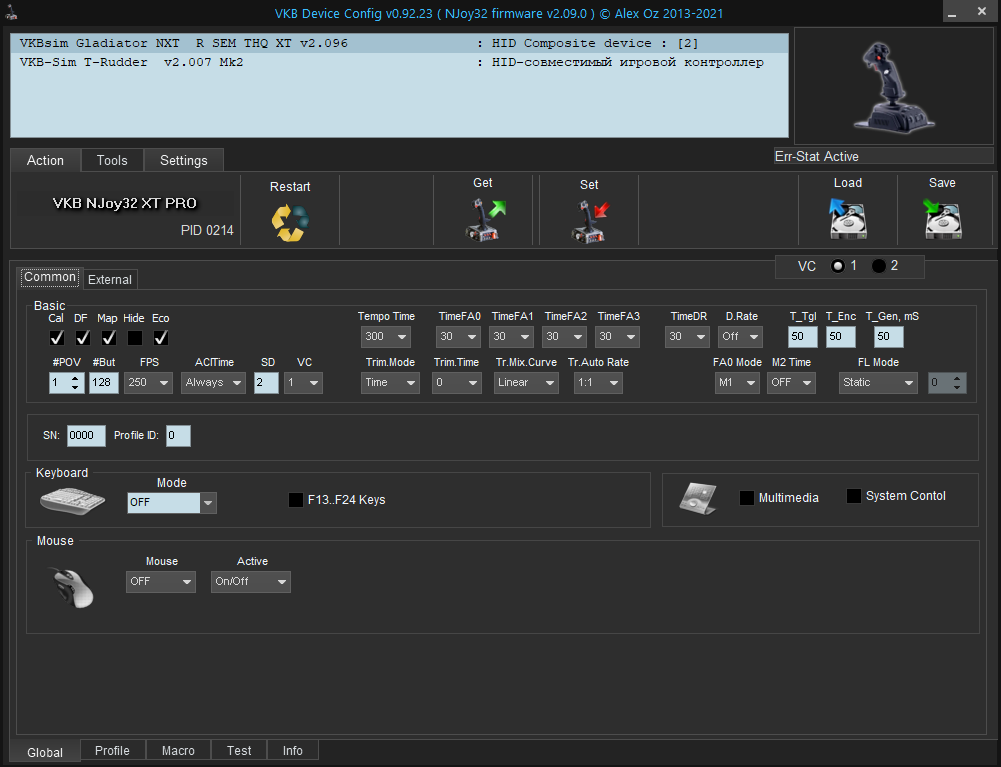Open the TimeDR dropdown
Viewport: 1001px width, 767px height.
[x=687, y=337]
